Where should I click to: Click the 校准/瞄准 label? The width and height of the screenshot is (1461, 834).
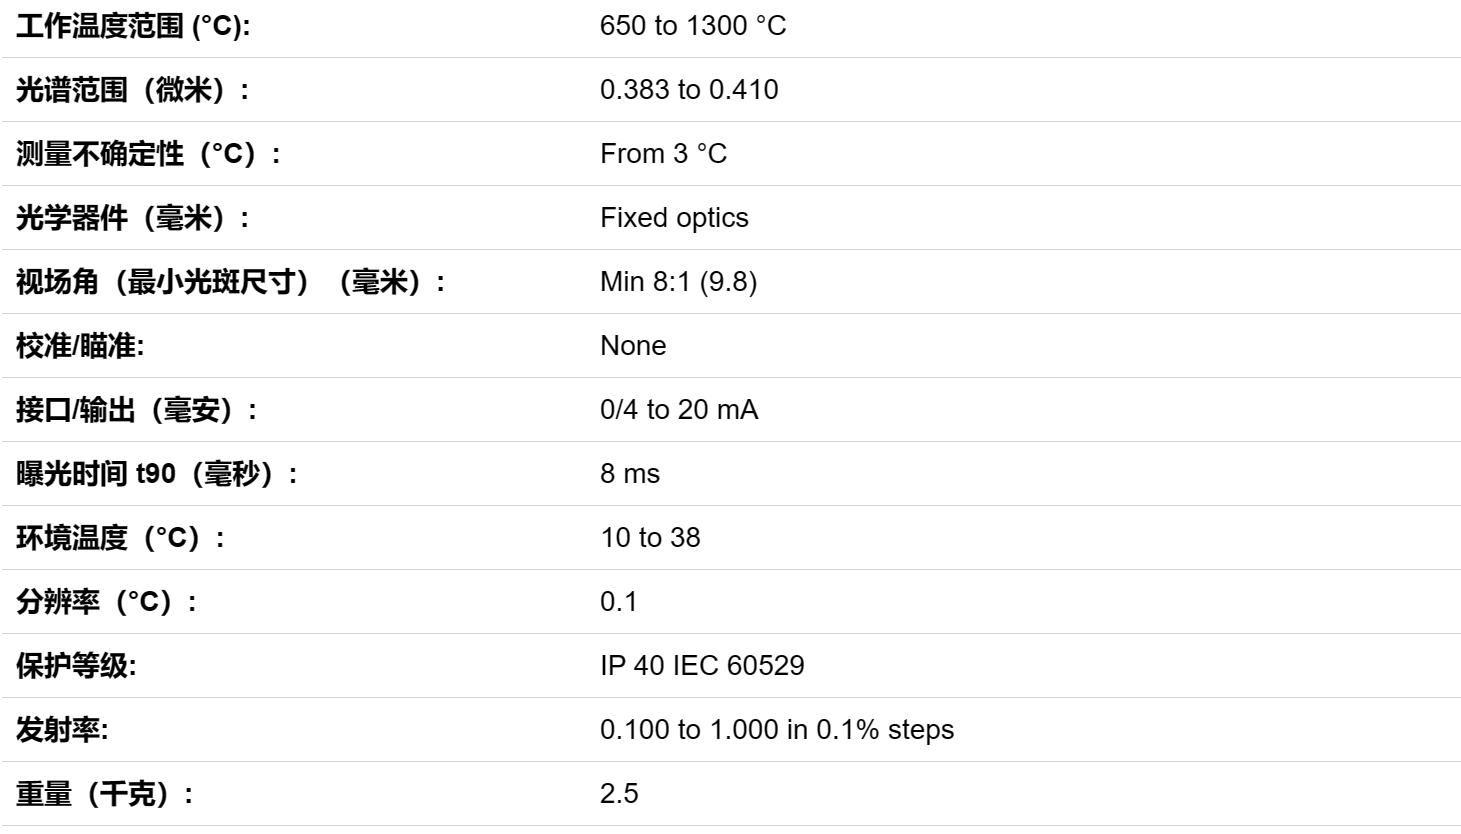click(x=80, y=346)
